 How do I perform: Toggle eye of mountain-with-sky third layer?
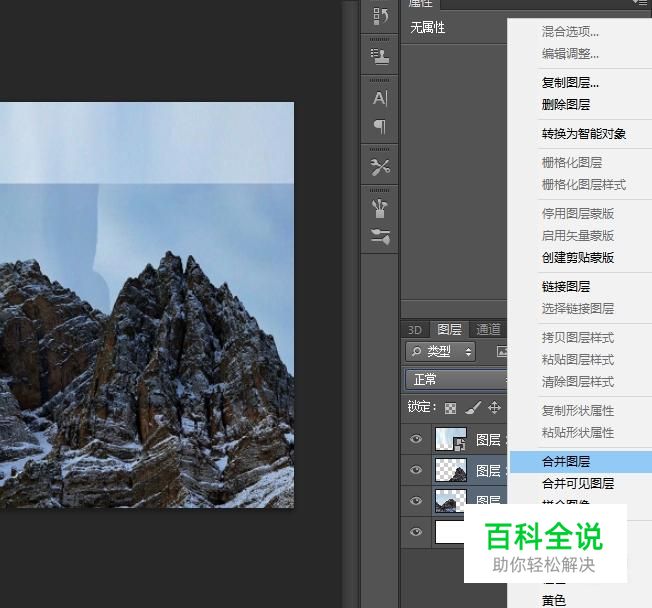point(416,501)
